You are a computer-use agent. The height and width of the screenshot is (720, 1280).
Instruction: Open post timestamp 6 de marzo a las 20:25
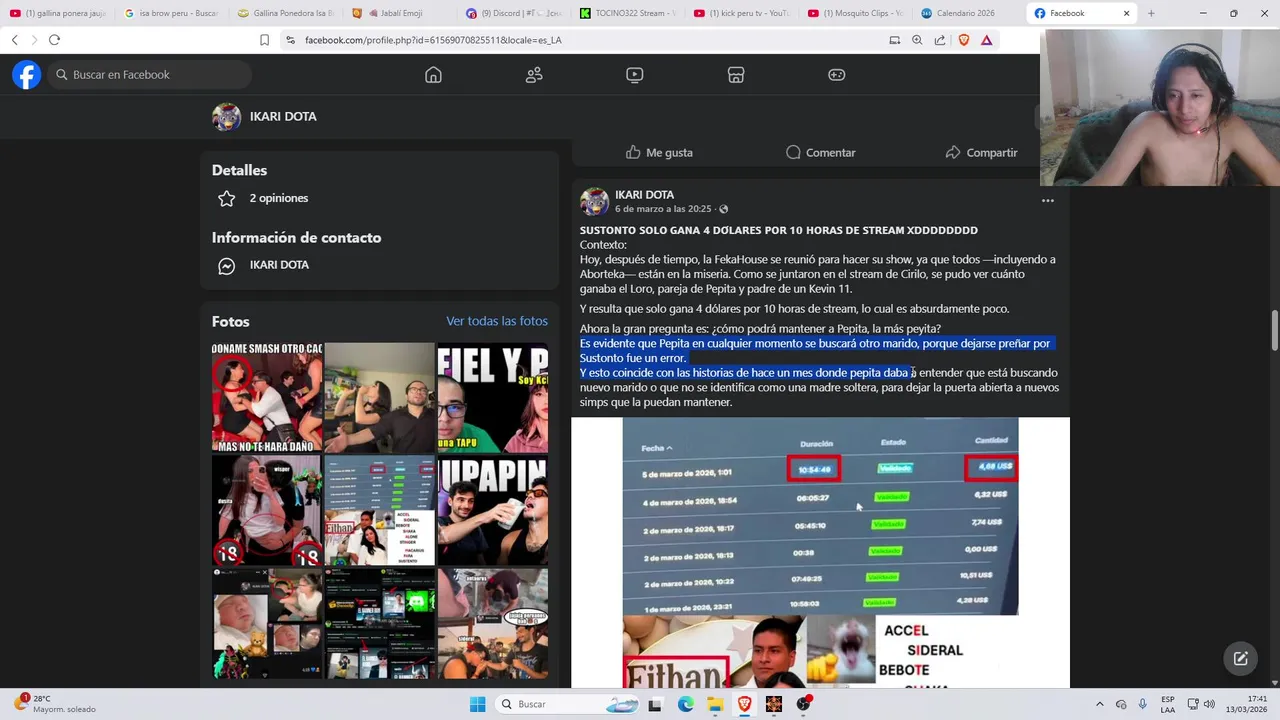click(x=663, y=209)
